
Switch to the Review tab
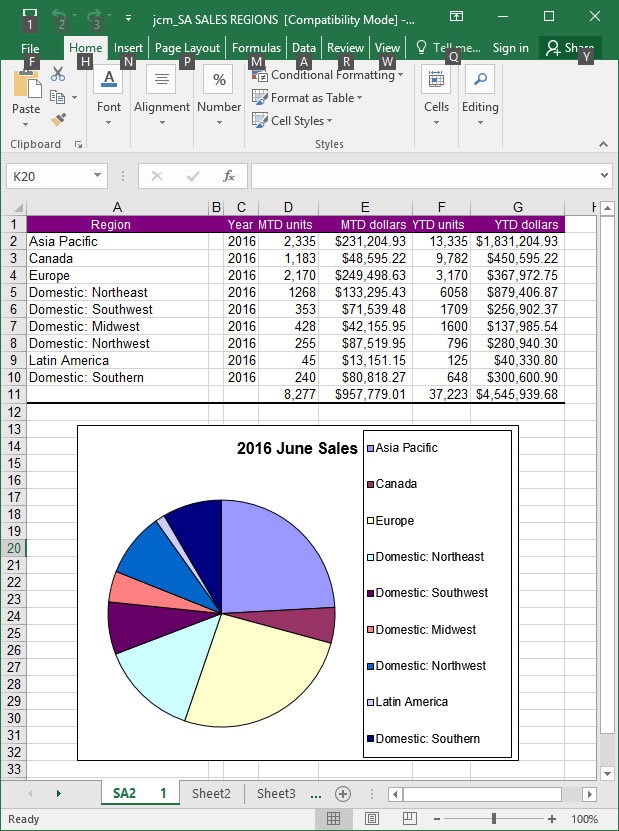[x=345, y=48]
